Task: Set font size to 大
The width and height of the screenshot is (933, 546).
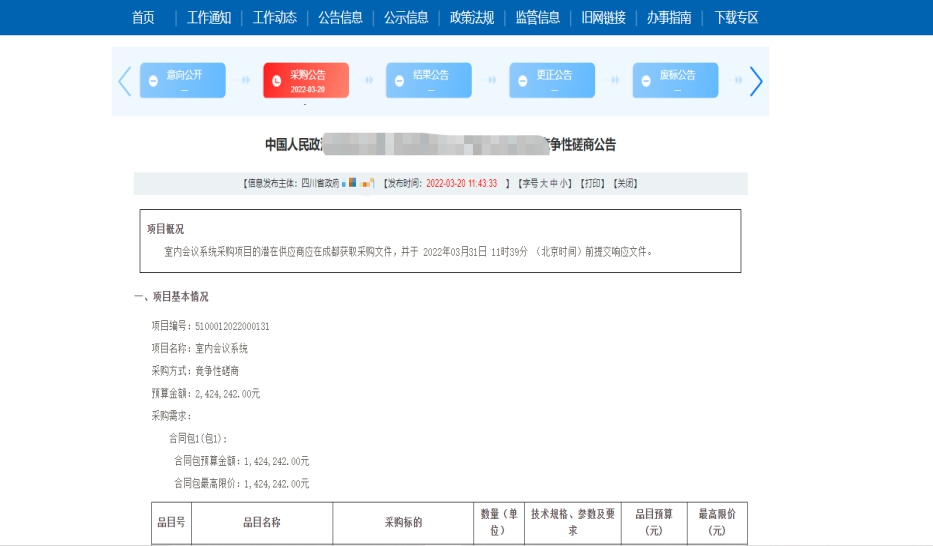Action: (544, 184)
